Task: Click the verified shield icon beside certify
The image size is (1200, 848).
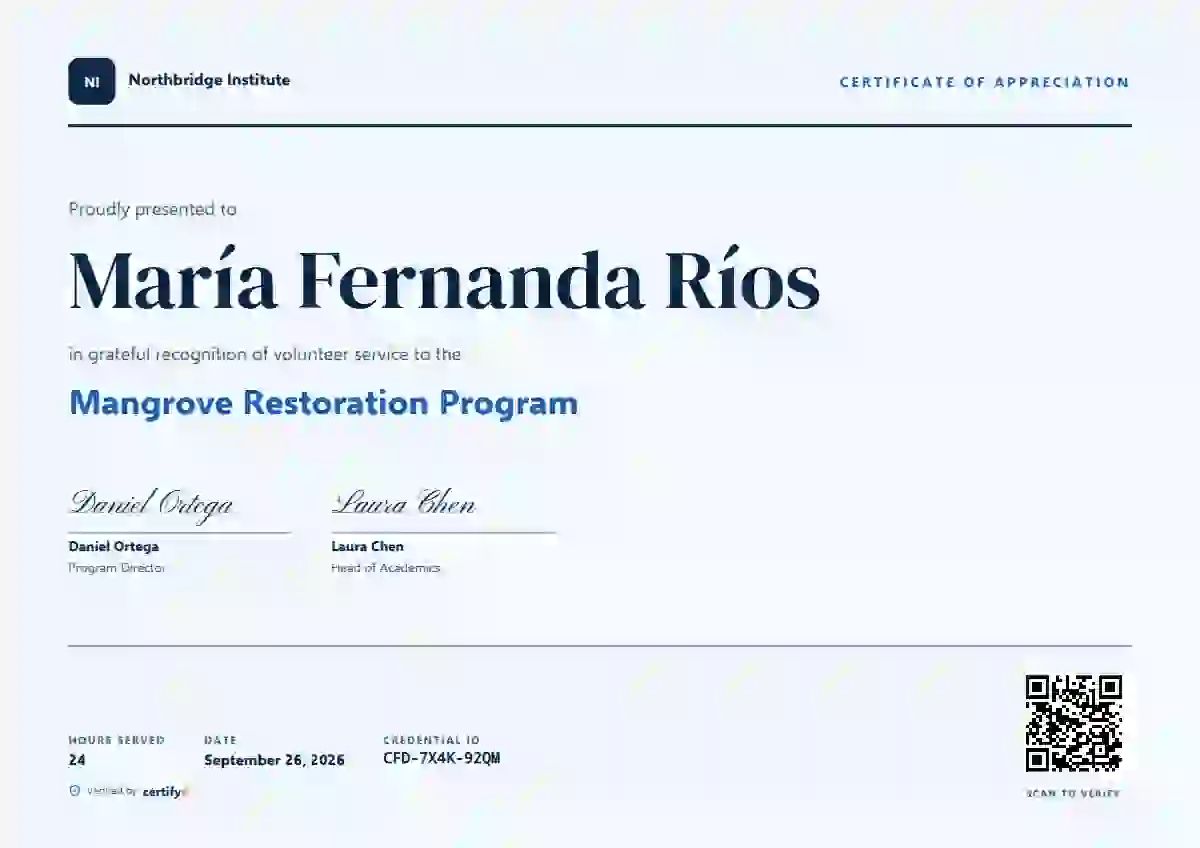Action: (x=74, y=791)
